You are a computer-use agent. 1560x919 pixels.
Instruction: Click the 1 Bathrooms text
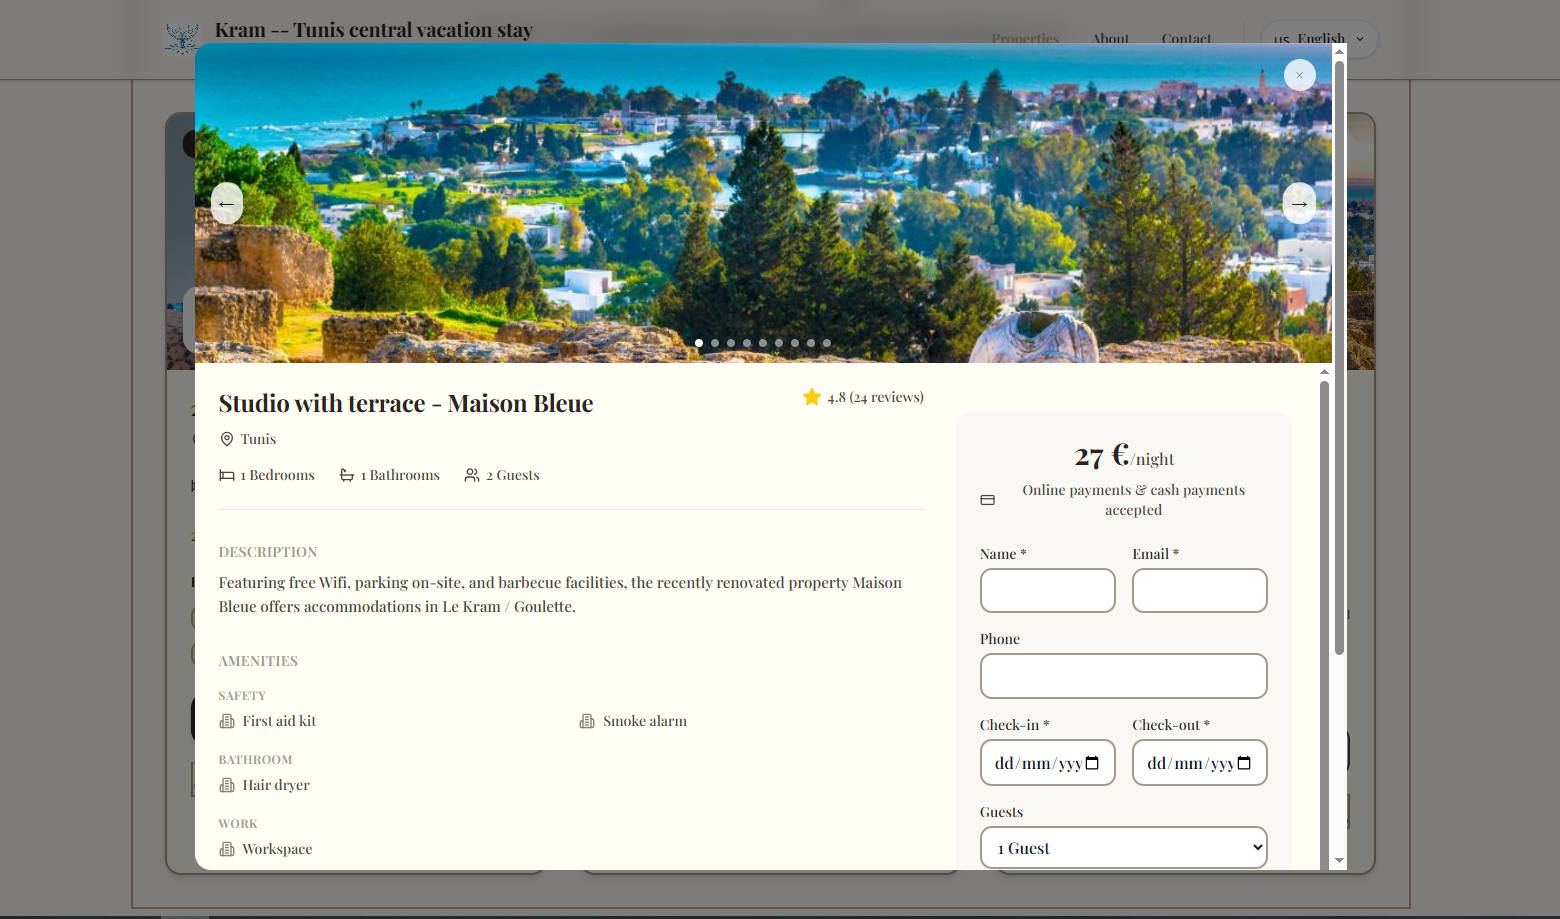click(400, 475)
